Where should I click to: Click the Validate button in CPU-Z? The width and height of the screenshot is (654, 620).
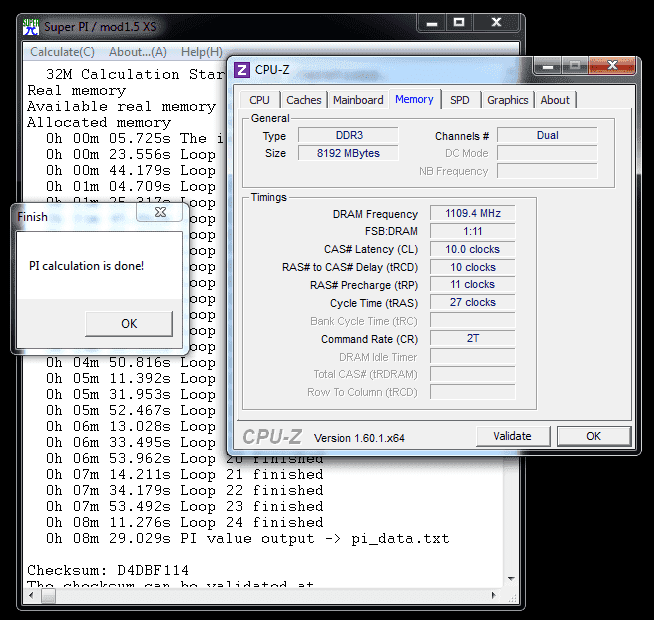tap(513, 436)
